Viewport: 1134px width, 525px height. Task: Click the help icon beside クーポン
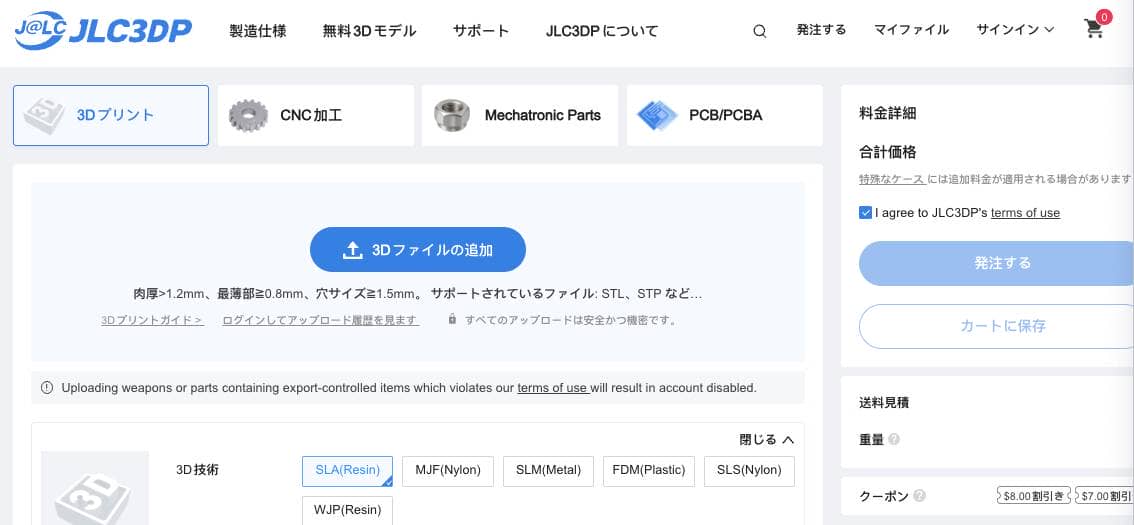[x=919, y=496]
